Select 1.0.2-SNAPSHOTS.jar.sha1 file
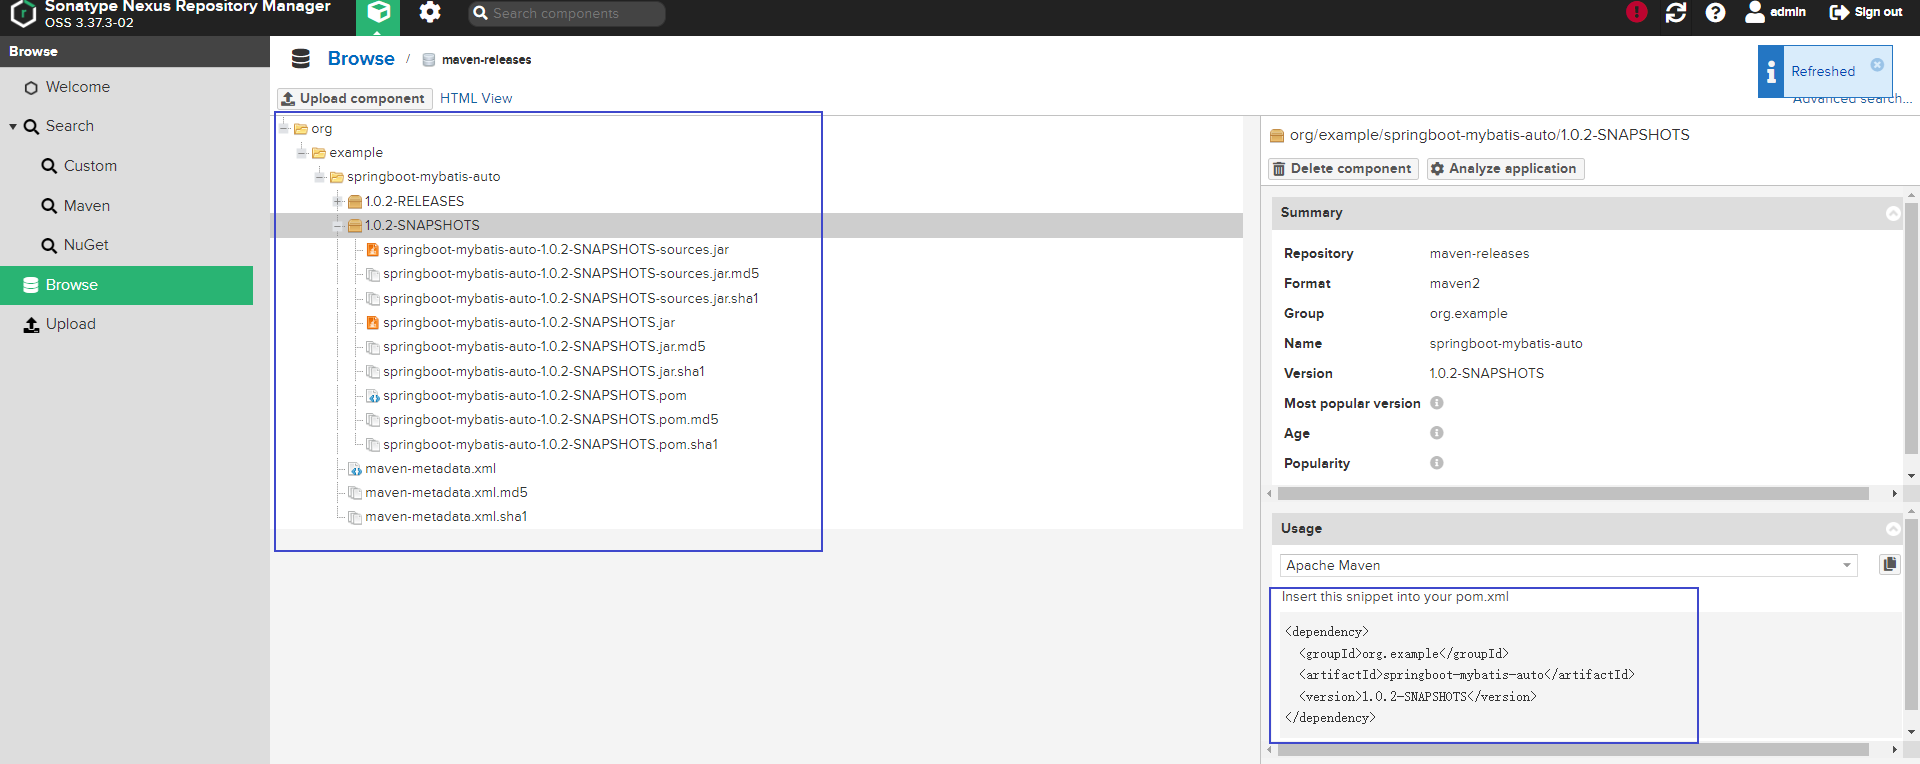Screen dimensions: 1920x764 pos(544,371)
